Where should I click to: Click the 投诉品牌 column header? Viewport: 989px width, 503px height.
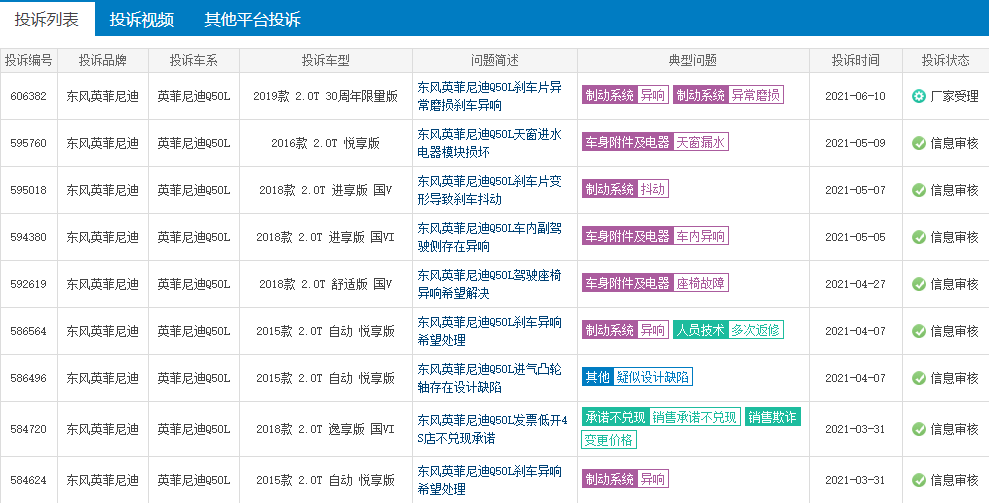point(103,61)
